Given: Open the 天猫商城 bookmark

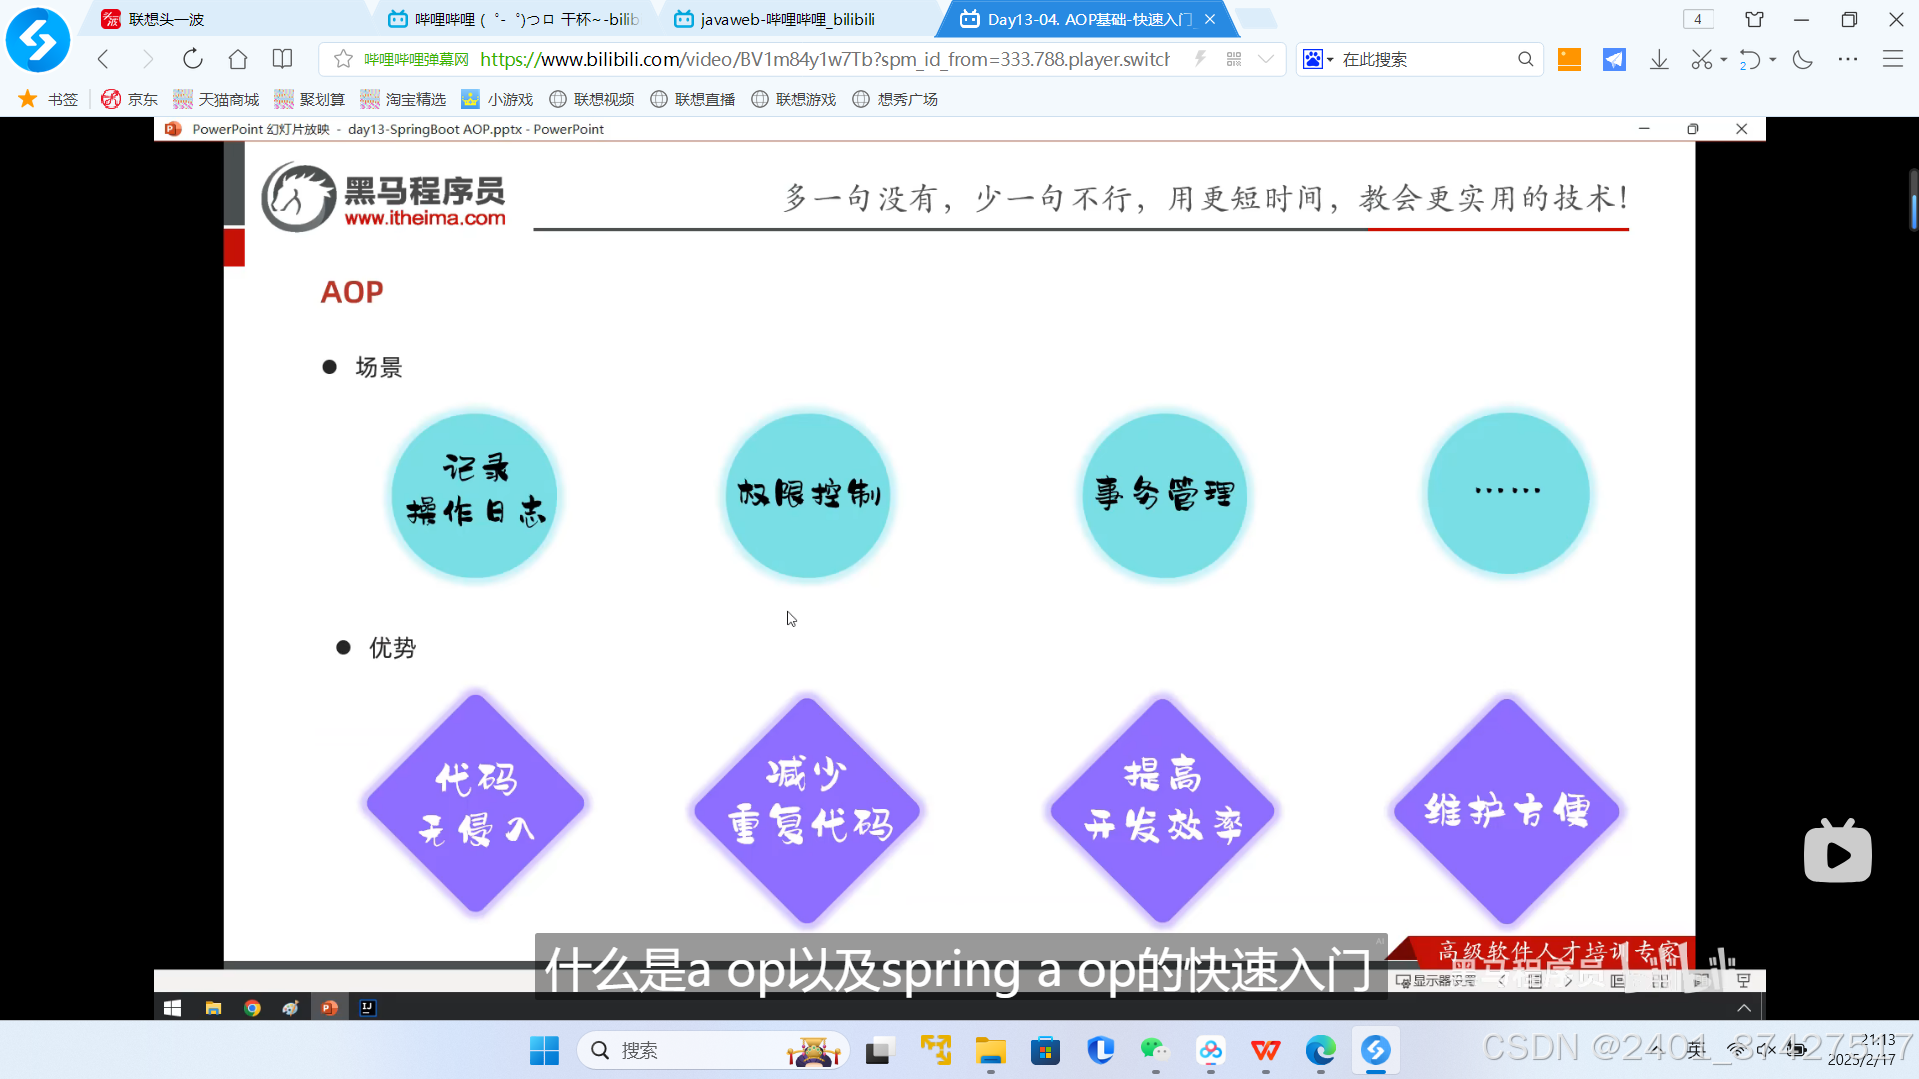Looking at the screenshot, I should pyautogui.click(x=216, y=99).
